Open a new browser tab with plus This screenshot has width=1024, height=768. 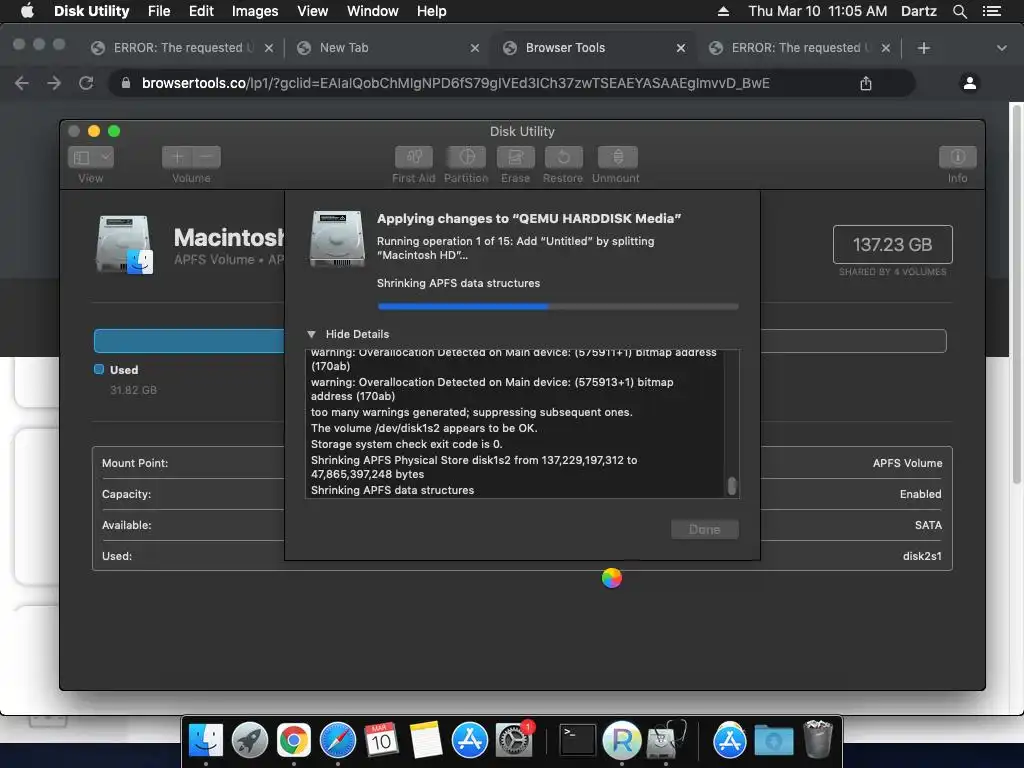point(923,48)
